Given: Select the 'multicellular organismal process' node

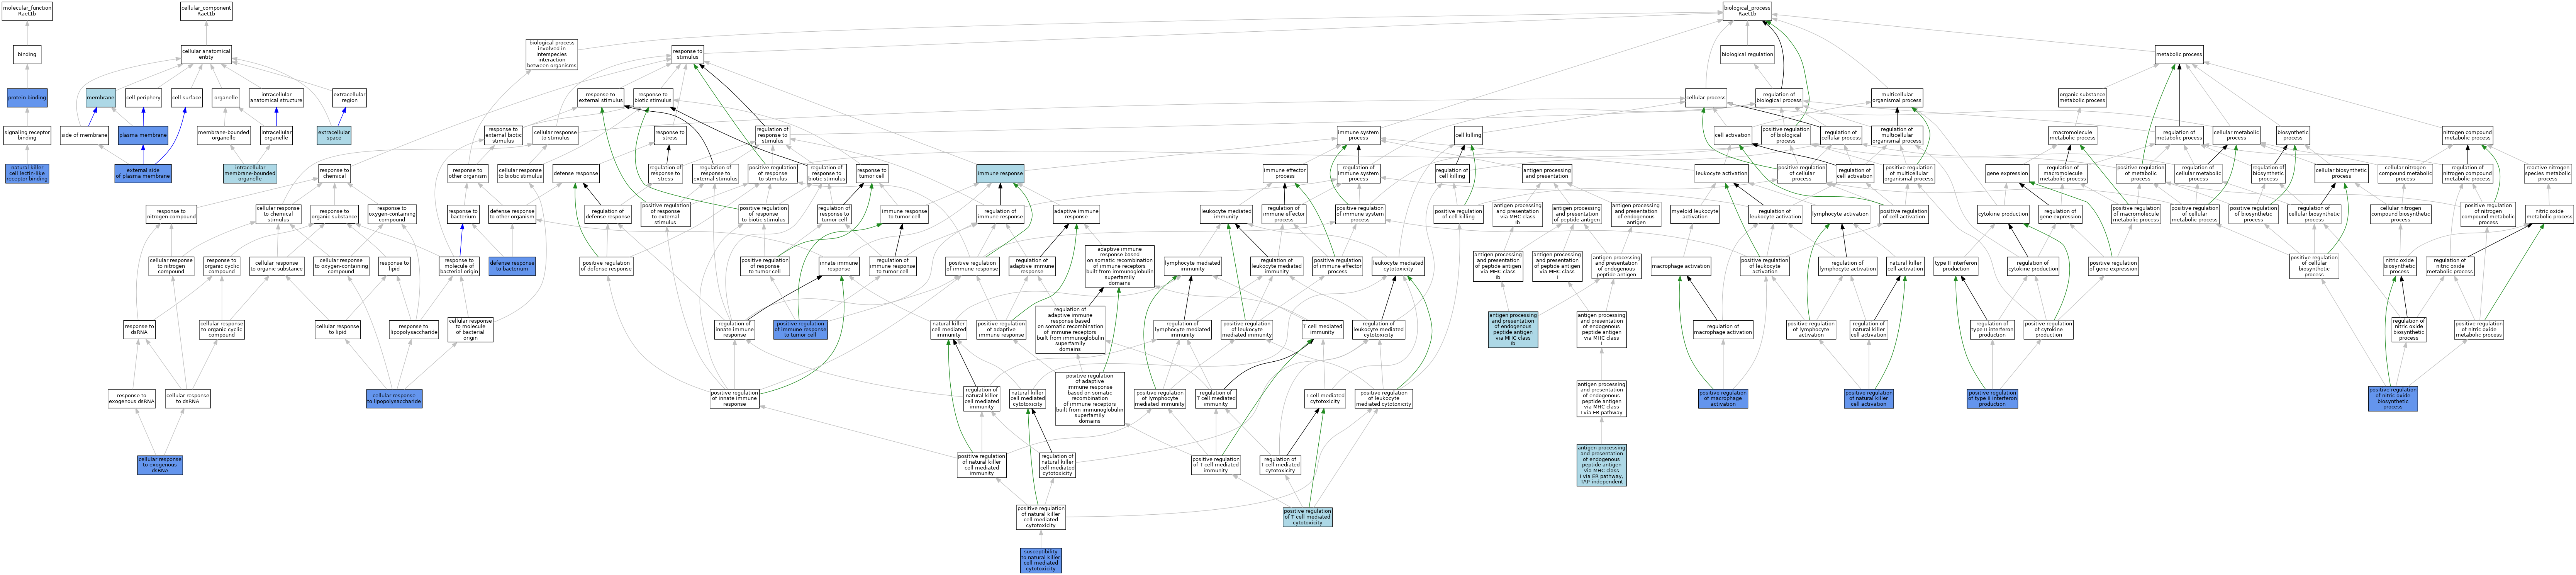Looking at the screenshot, I should pyautogui.click(x=1897, y=98).
